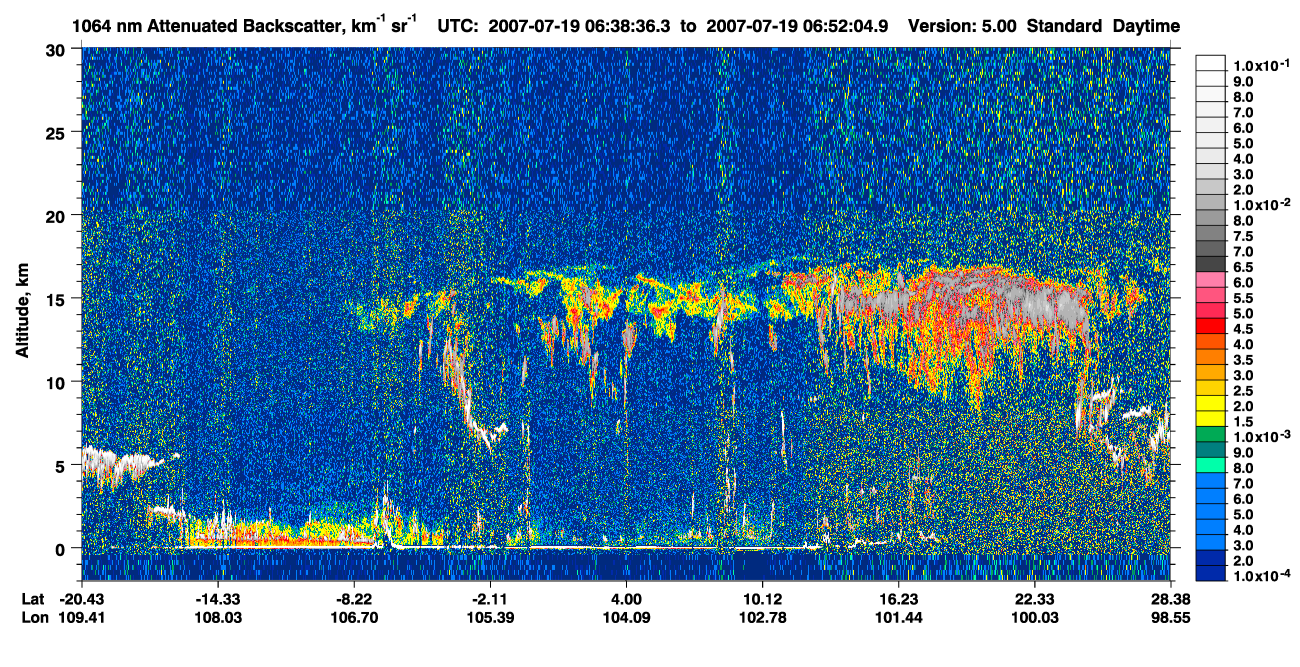
Task: Click the "Daytime" word in the header
Action: point(1145,25)
